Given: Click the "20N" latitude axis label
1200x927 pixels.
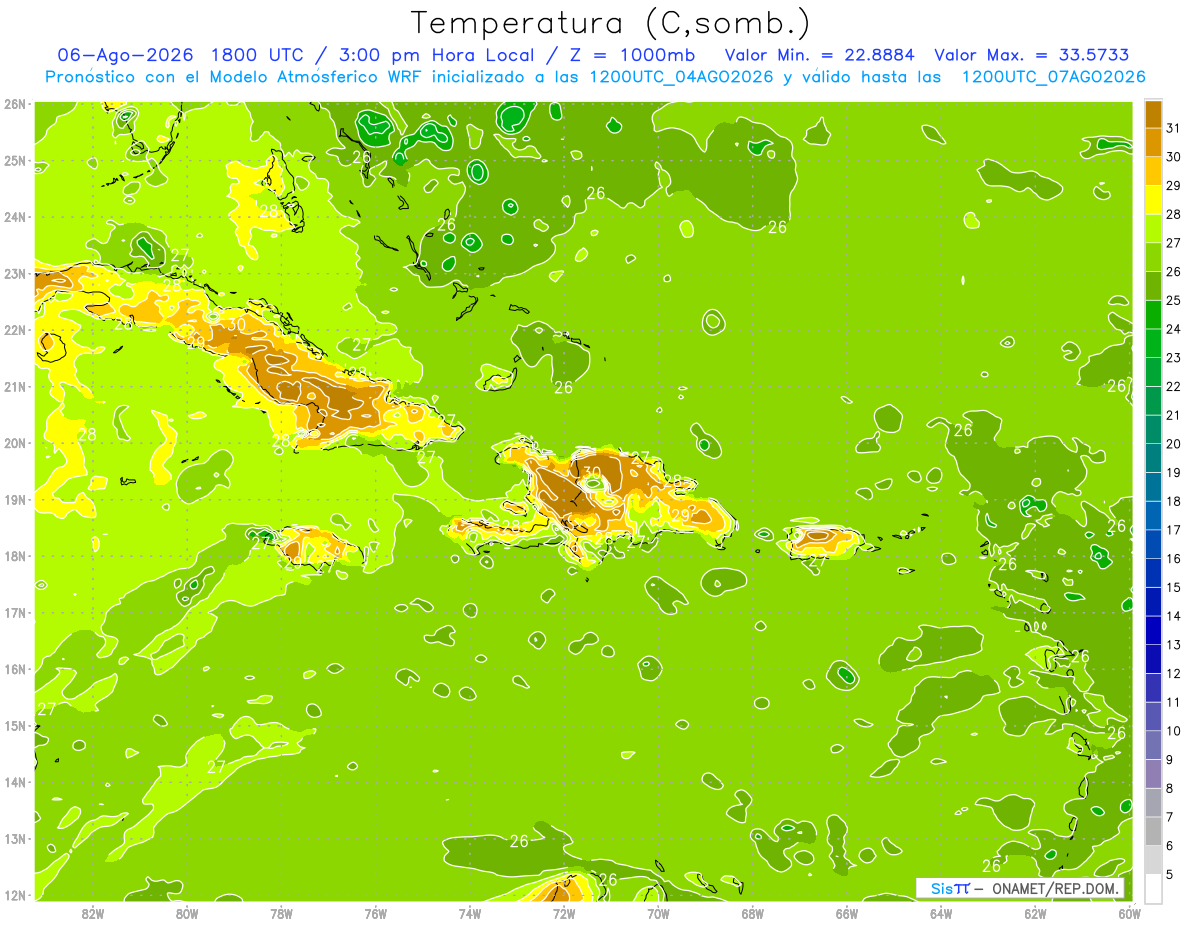Looking at the screenshot, I should tap(15, 443).
